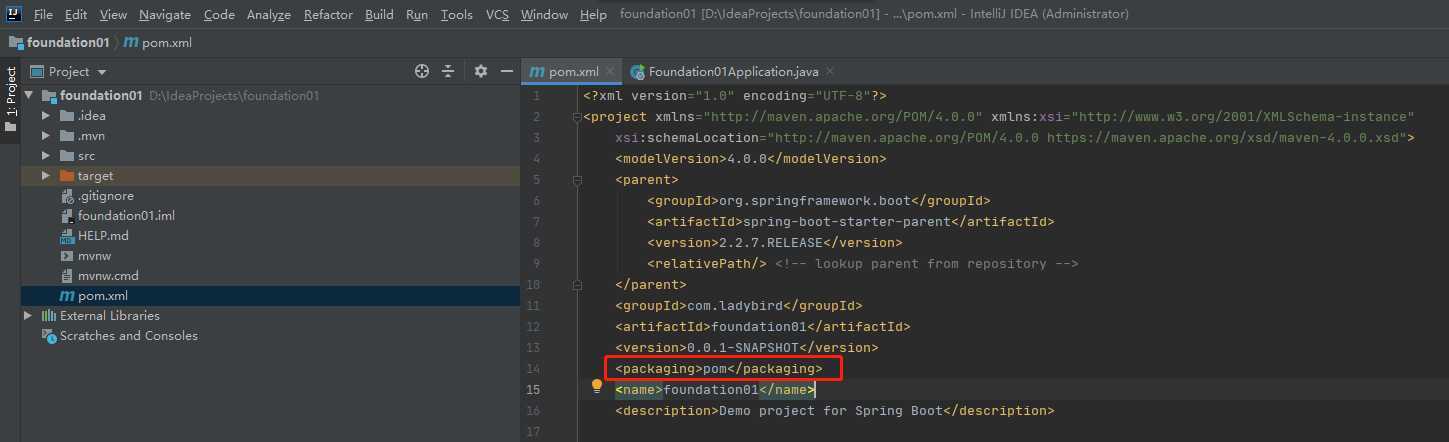Image resolution: width=1449 pixels, height=442 pixels.
Task: Click the Maven icon on pom.xml breadcrumb
Action: (x=131, y=43)
